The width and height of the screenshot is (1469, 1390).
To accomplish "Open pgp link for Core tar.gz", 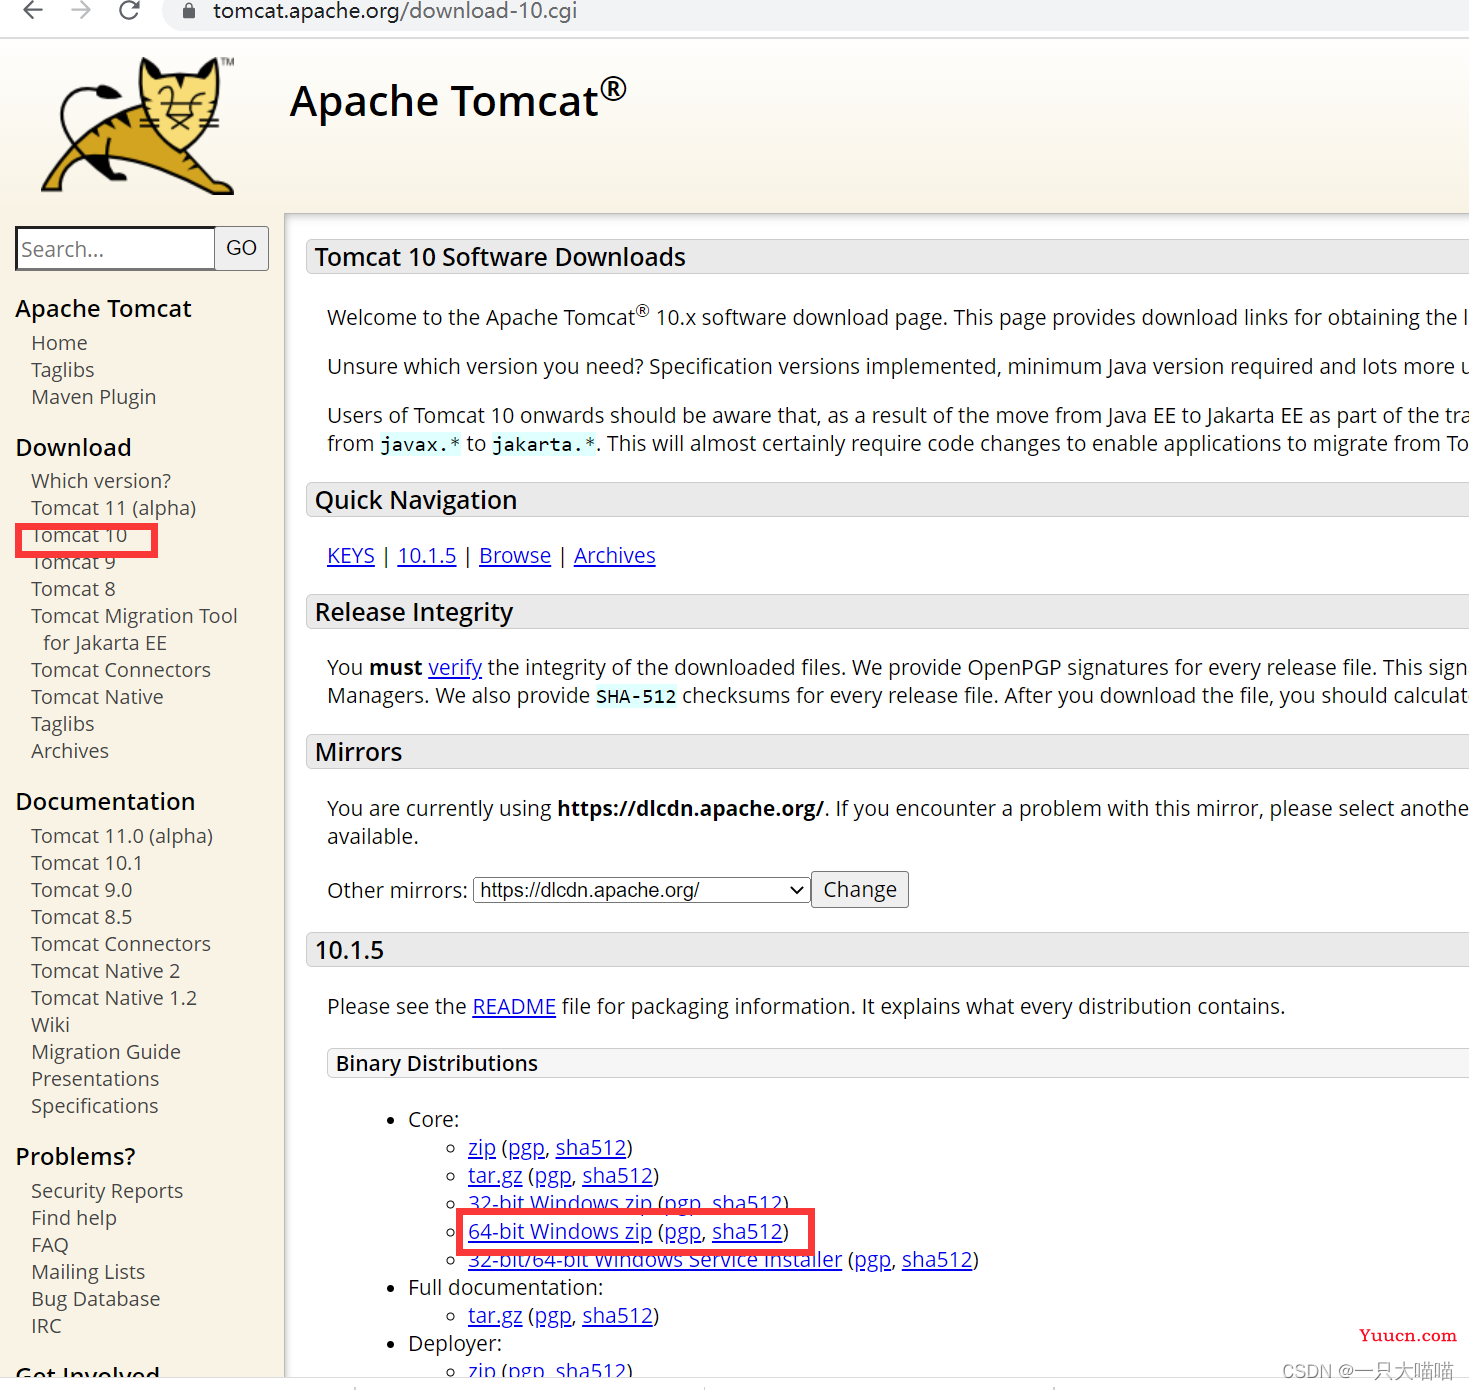I will point(553,1176).
